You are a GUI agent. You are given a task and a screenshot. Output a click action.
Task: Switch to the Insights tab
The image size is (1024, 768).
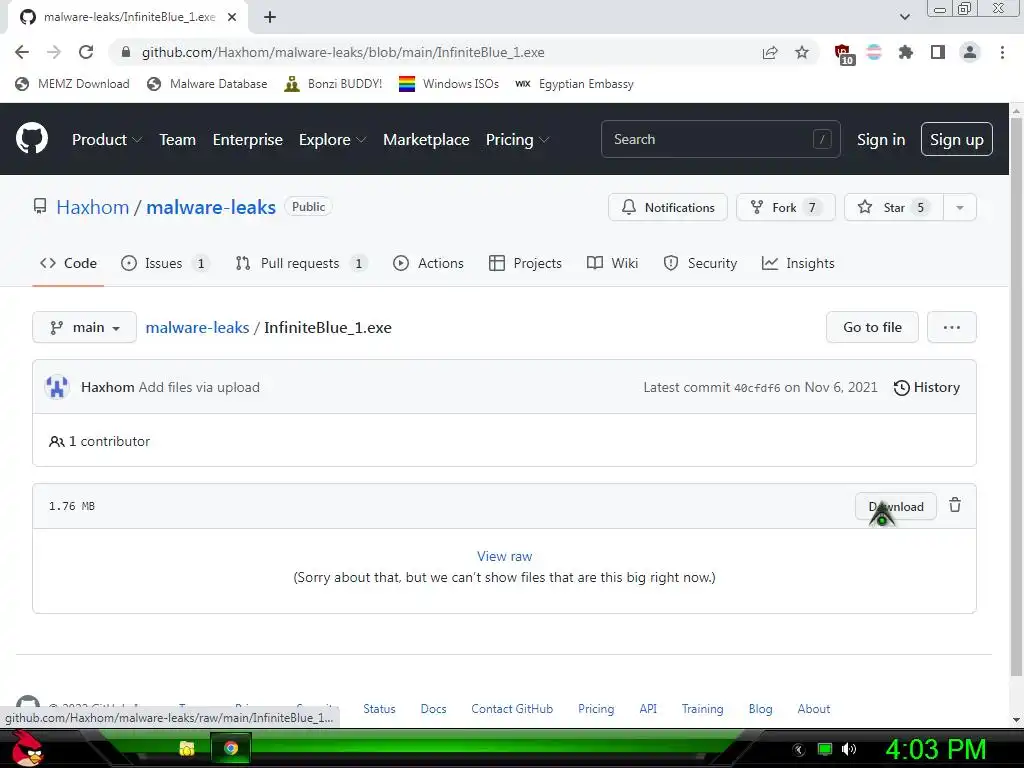click(798, 263)
